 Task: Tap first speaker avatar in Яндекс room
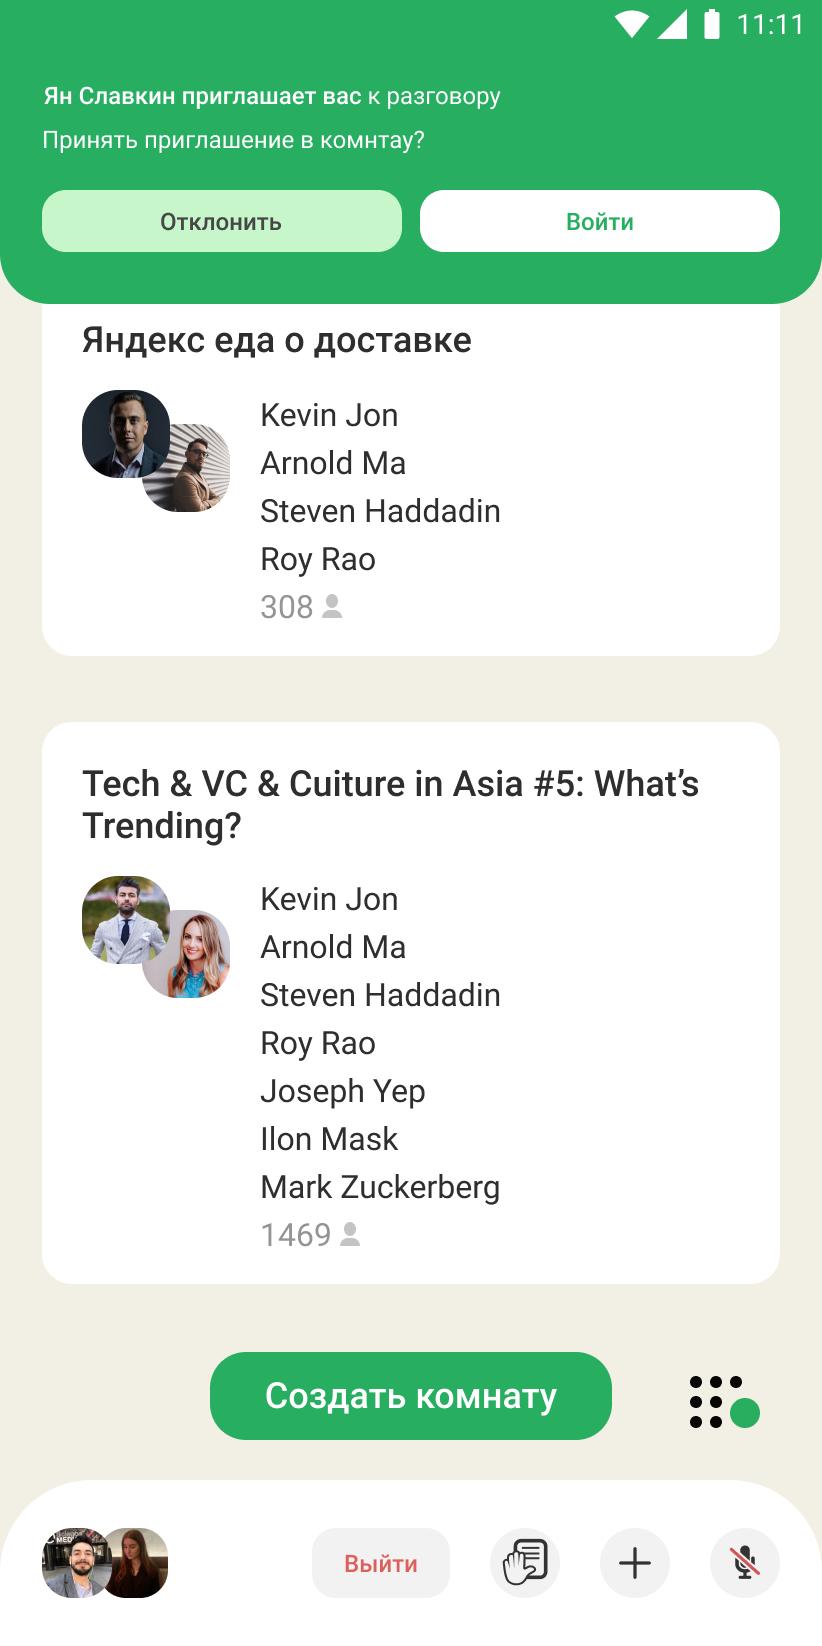[126, 434]
